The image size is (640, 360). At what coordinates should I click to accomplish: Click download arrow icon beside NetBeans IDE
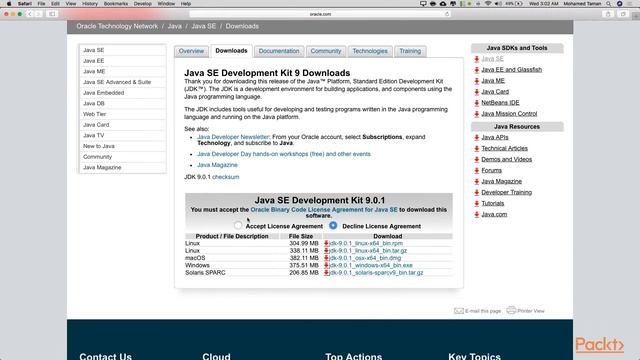(x=476, y=103)
